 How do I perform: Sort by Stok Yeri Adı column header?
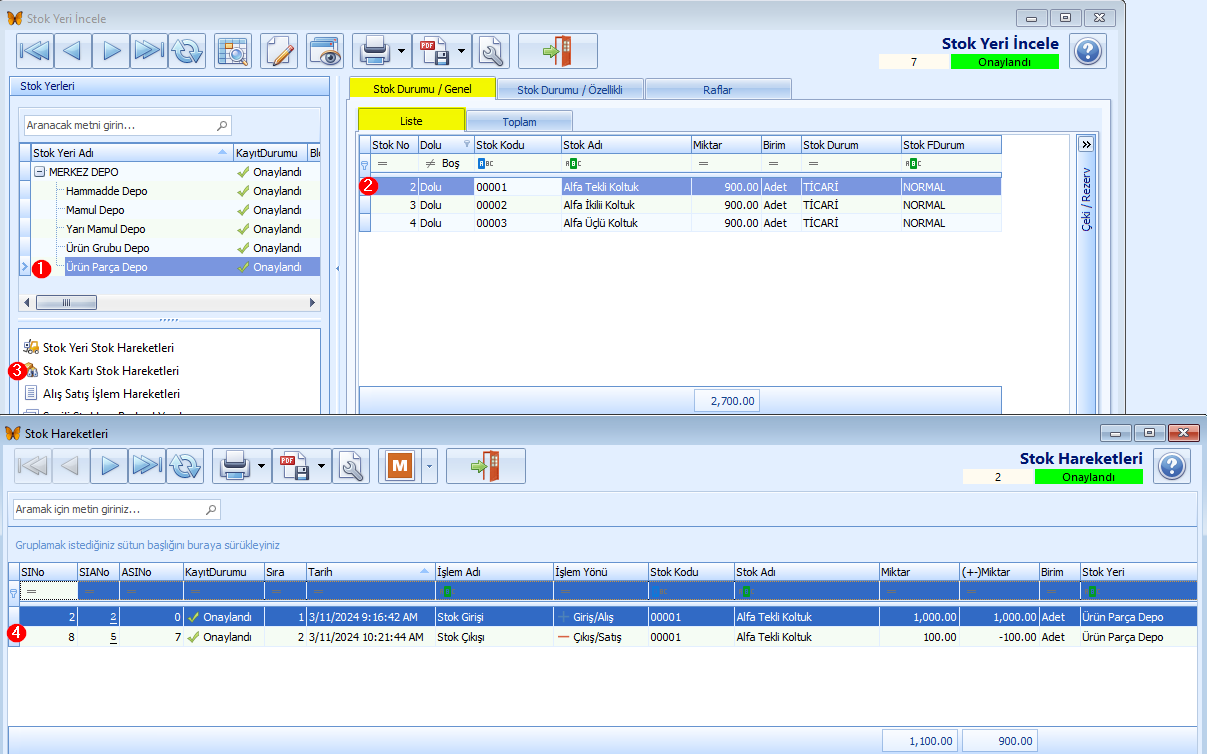click(x=131, y=153)
